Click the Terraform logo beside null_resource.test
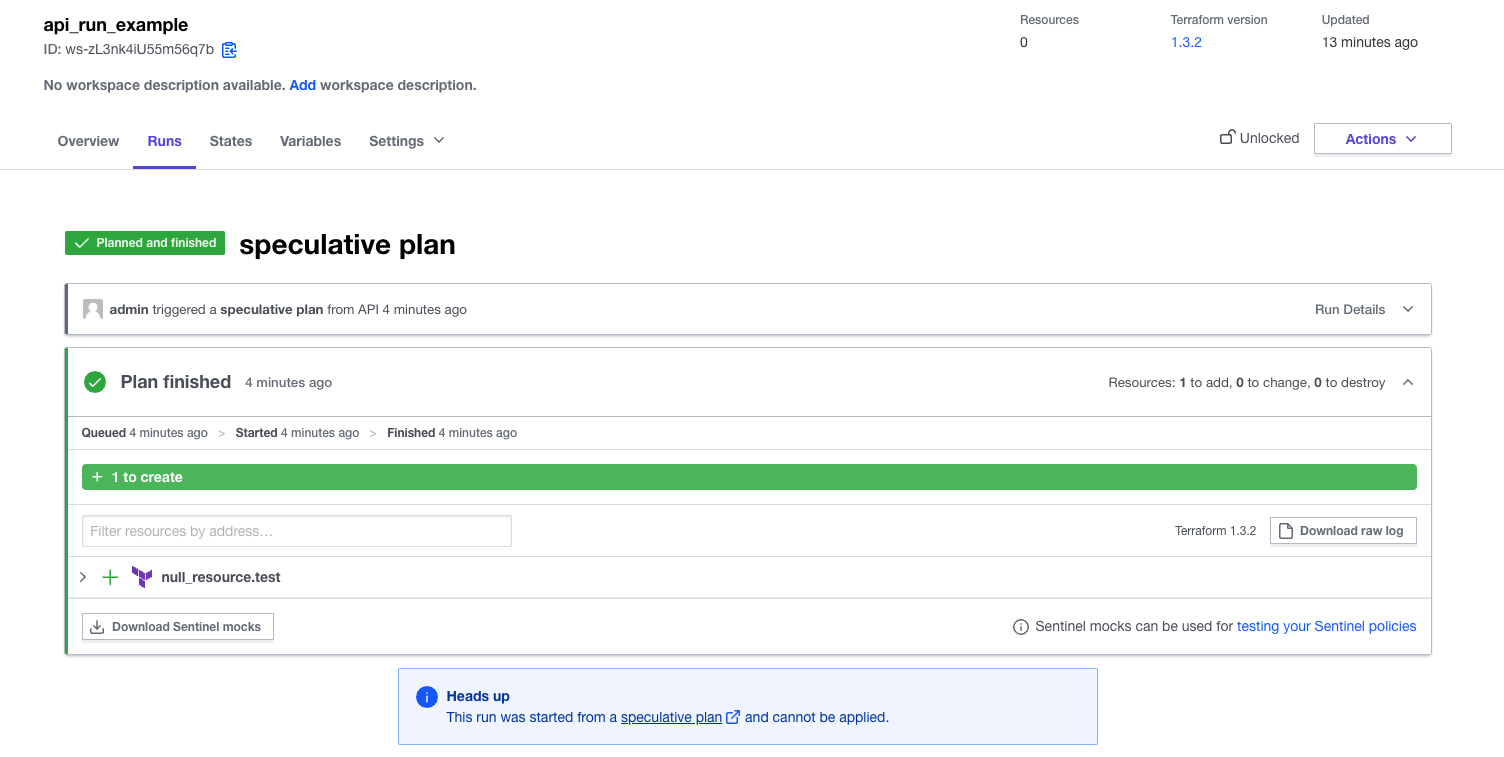This screenshot has width=1504, height=757. point(142,577)
